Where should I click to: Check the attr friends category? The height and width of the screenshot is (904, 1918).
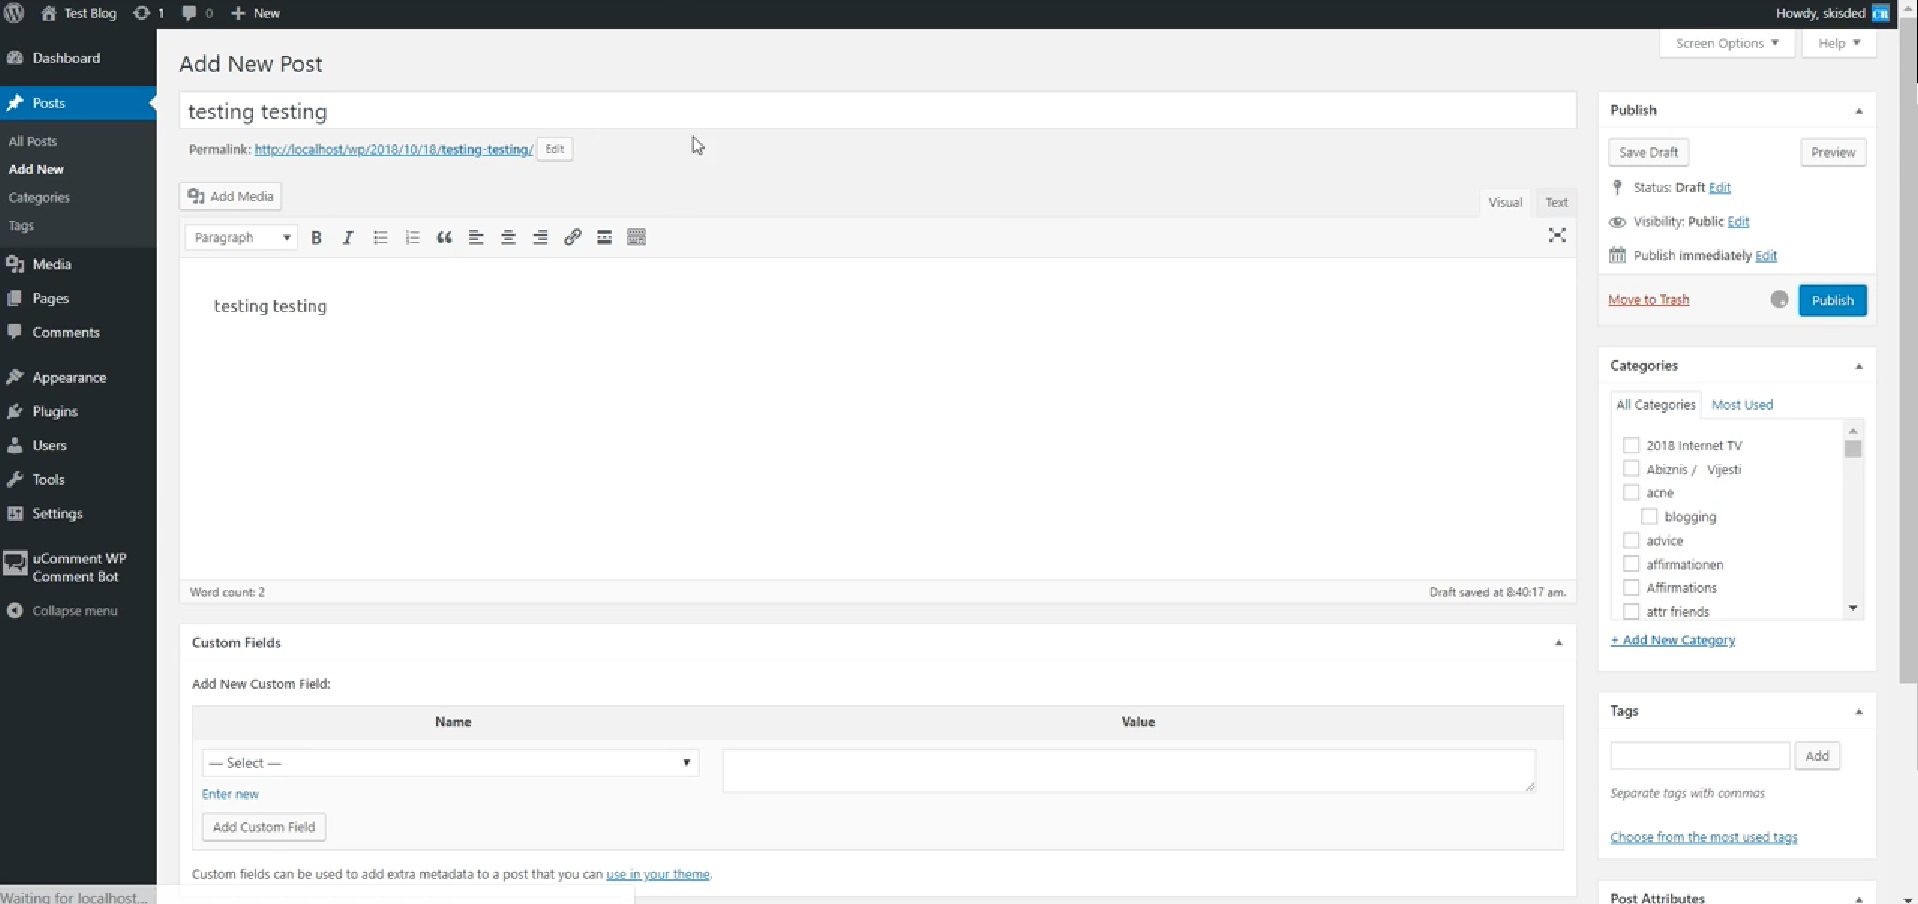[1631, 611]
